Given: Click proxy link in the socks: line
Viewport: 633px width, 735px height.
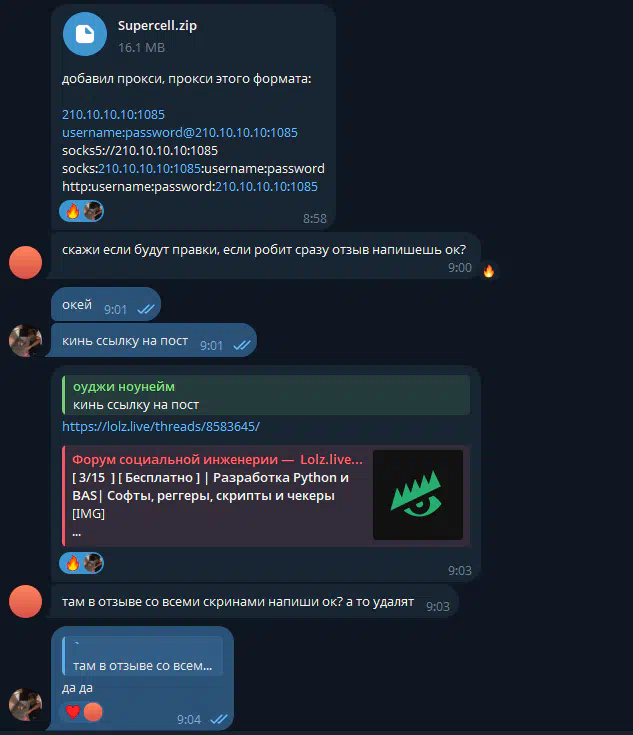Looking at the screenshot, I should pyautogui.click(x=149, y=169).
